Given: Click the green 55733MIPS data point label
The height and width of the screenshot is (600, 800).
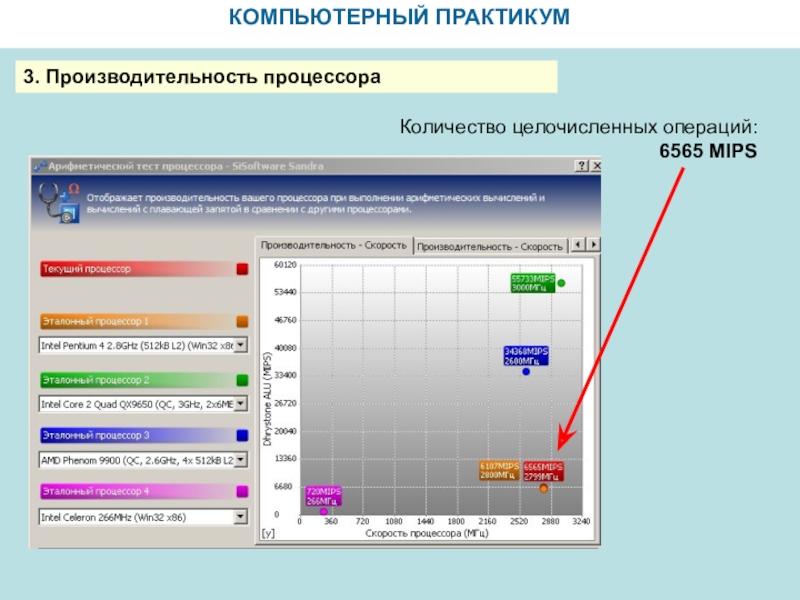Looking at the screenshot, I should point(532,283).
